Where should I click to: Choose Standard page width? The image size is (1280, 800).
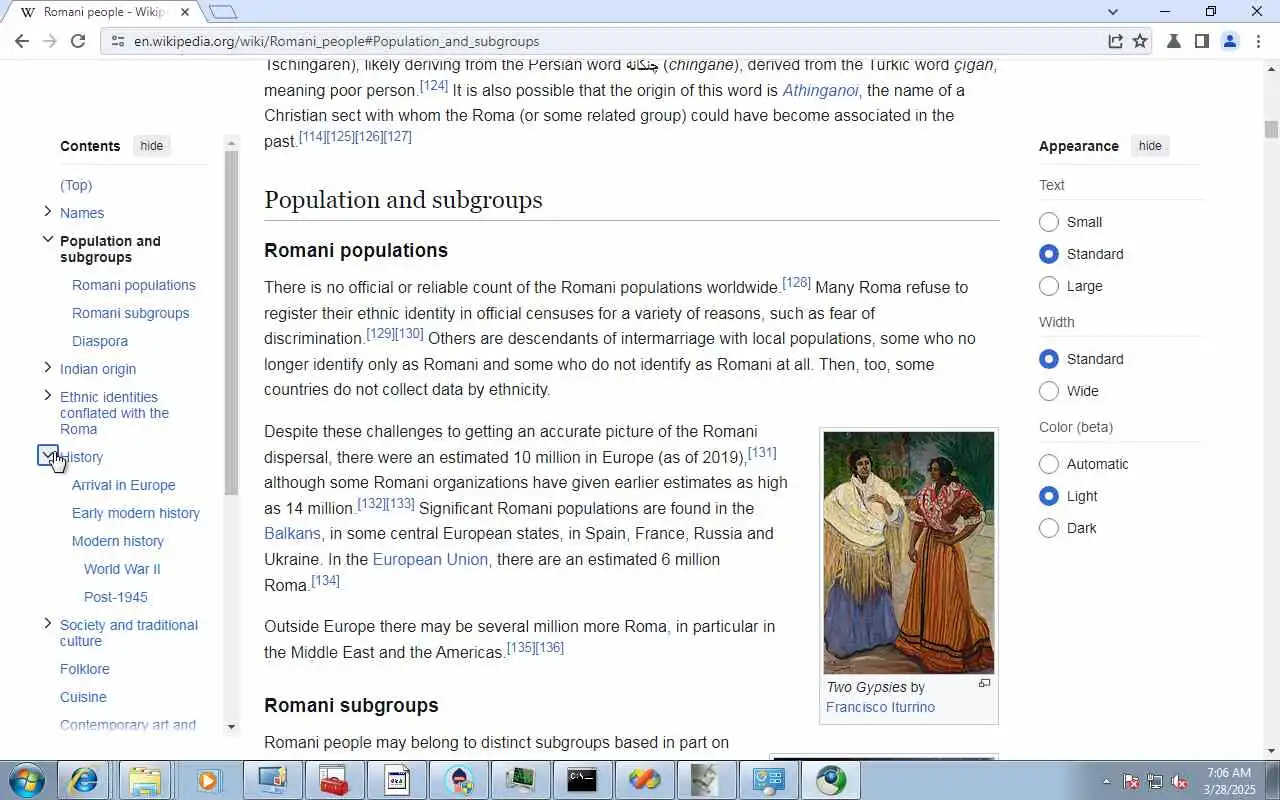1049,359
